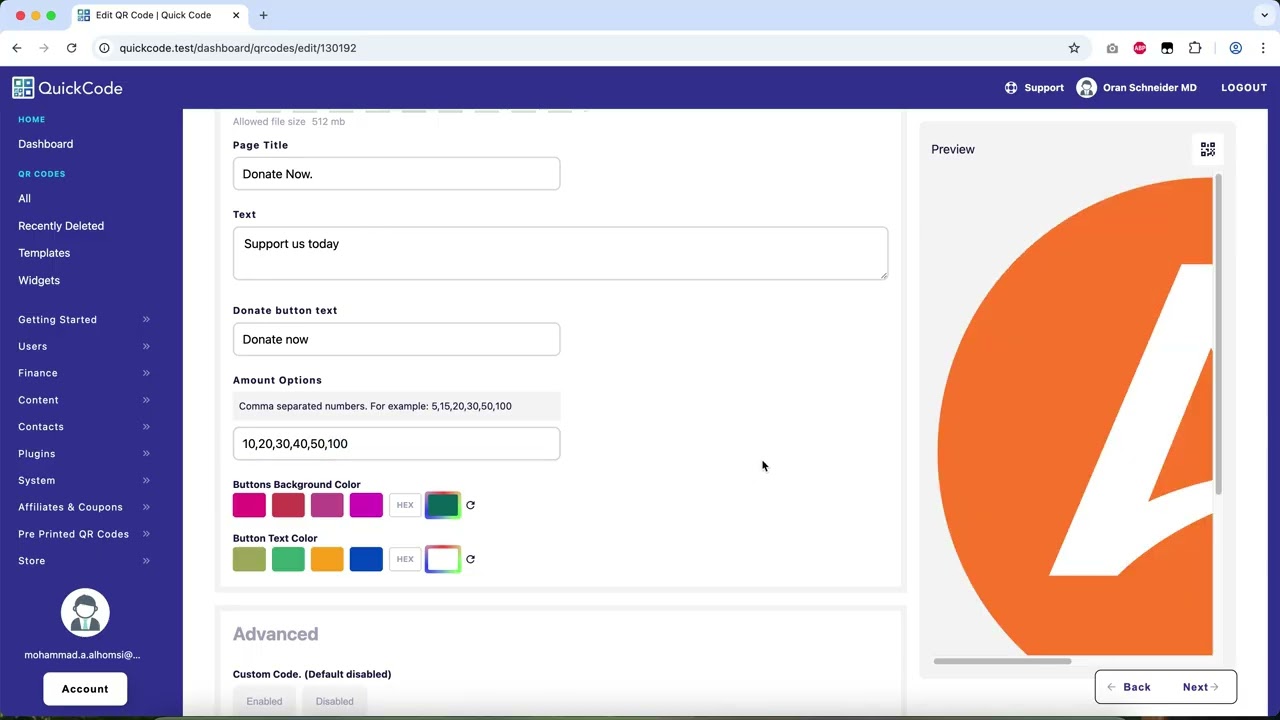Click the orange preview image

click(1075, 416)
